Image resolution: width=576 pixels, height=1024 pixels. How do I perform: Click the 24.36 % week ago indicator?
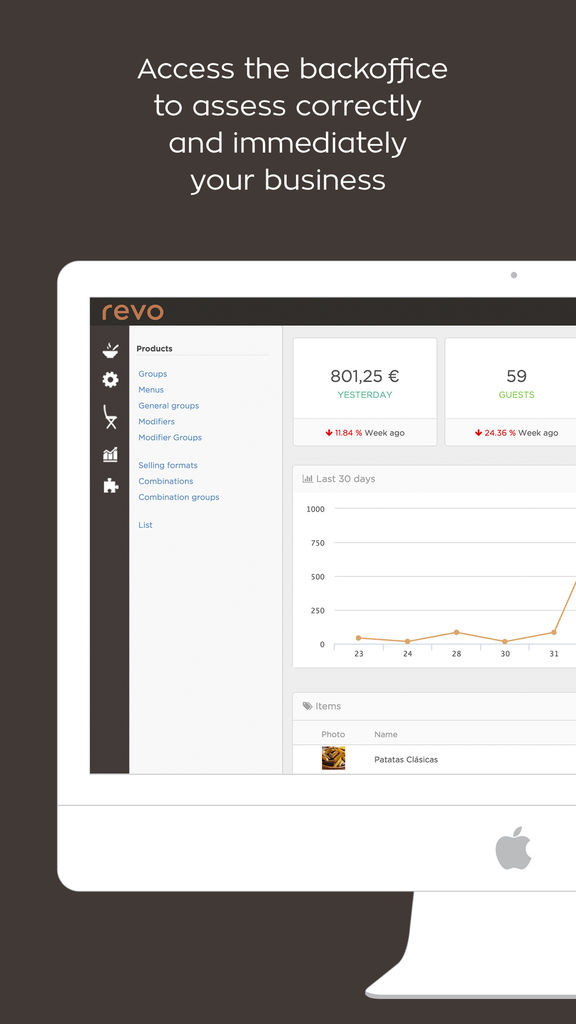(x=517, y=433)
